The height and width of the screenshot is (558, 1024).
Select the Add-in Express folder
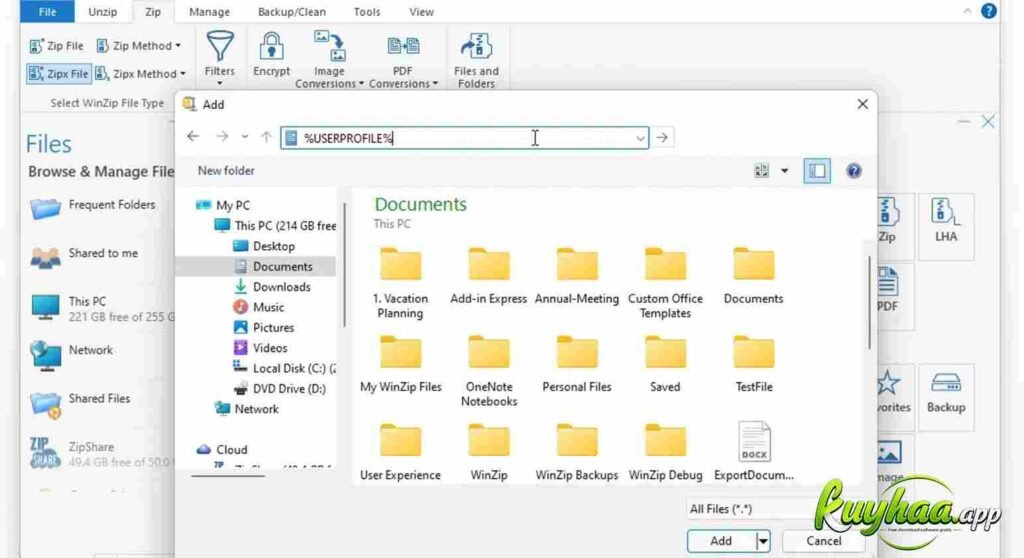(488, 276)
